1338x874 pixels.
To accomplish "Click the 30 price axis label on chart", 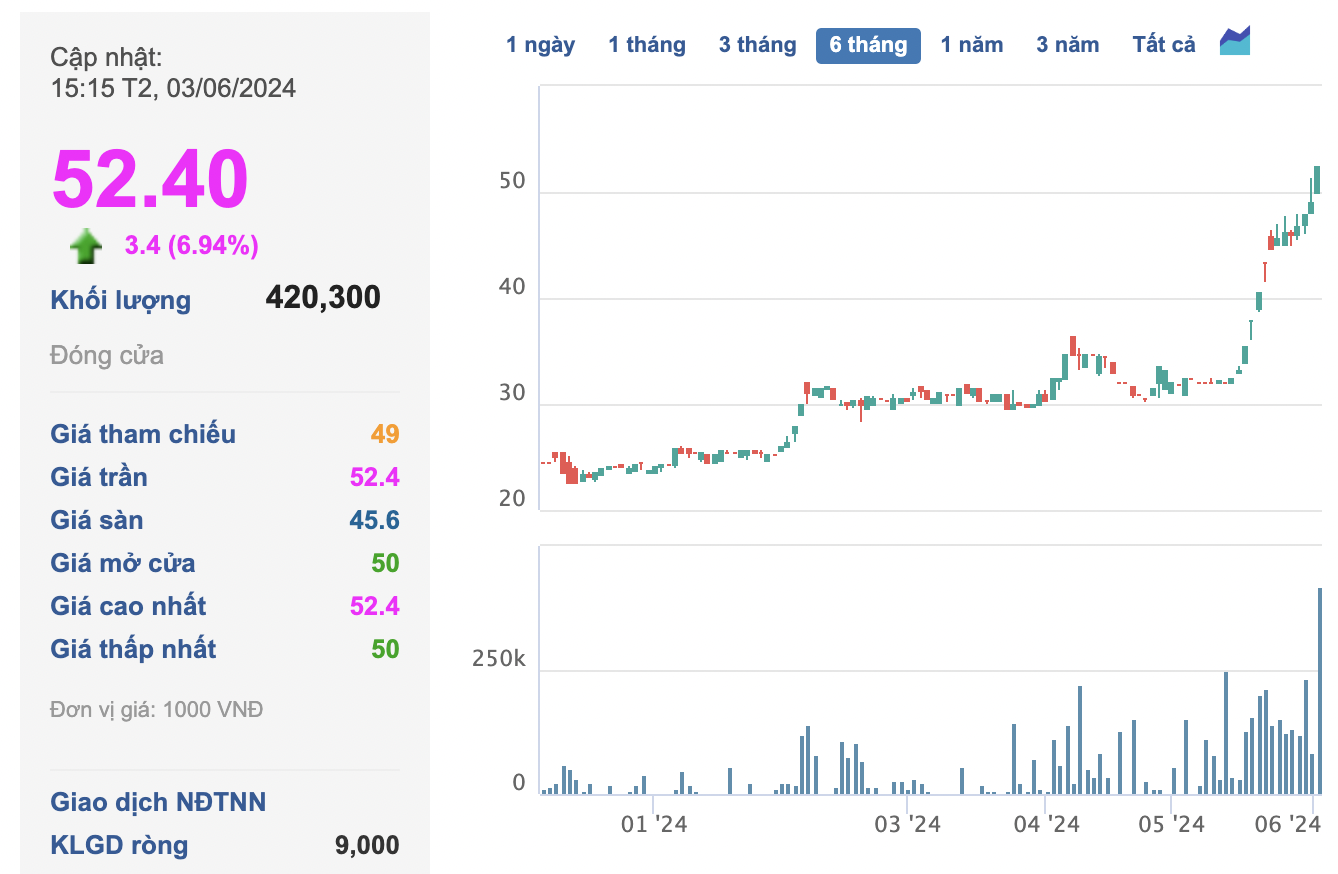I will tap(512, 393).
